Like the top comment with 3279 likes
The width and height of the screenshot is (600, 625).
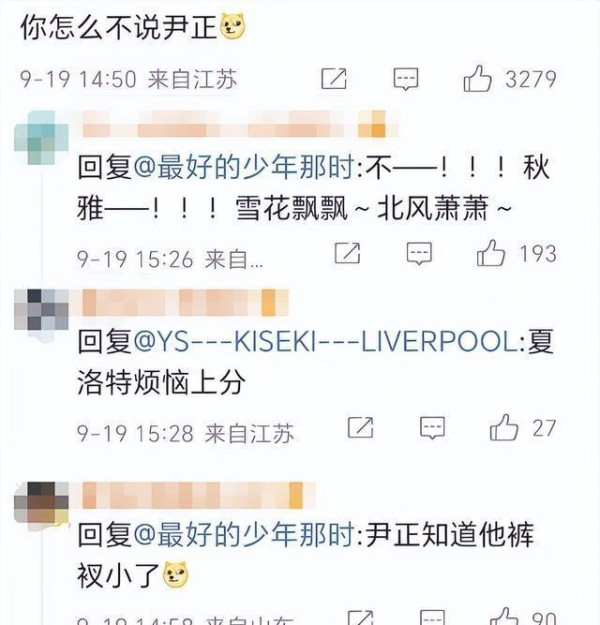coord(478,79)
